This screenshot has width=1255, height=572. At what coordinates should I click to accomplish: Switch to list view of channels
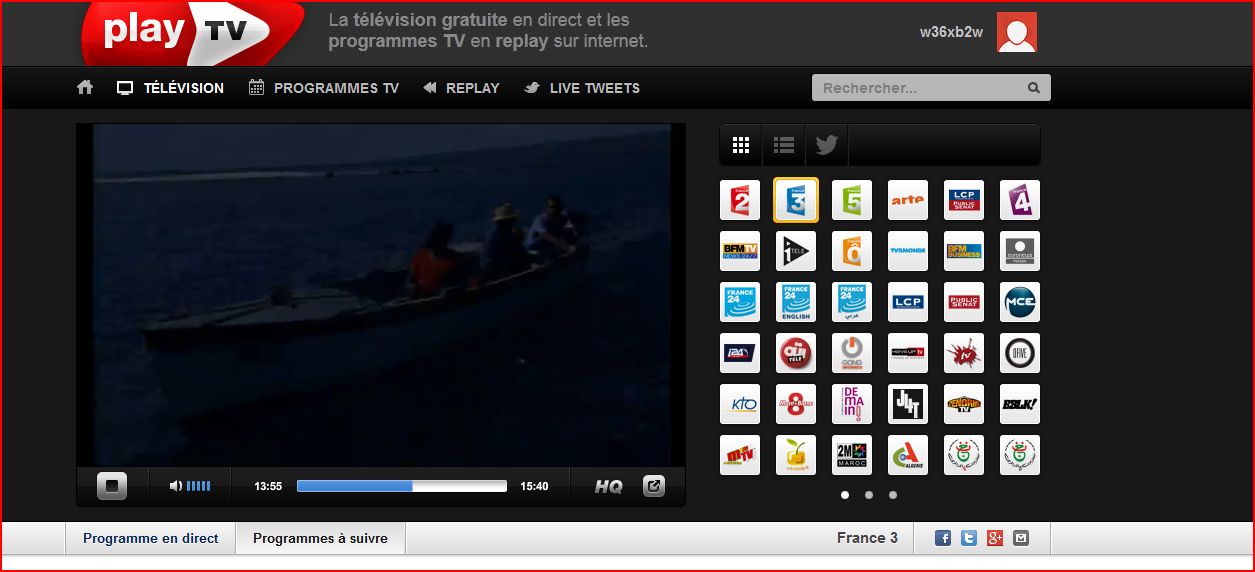click(x=784, y=145)
